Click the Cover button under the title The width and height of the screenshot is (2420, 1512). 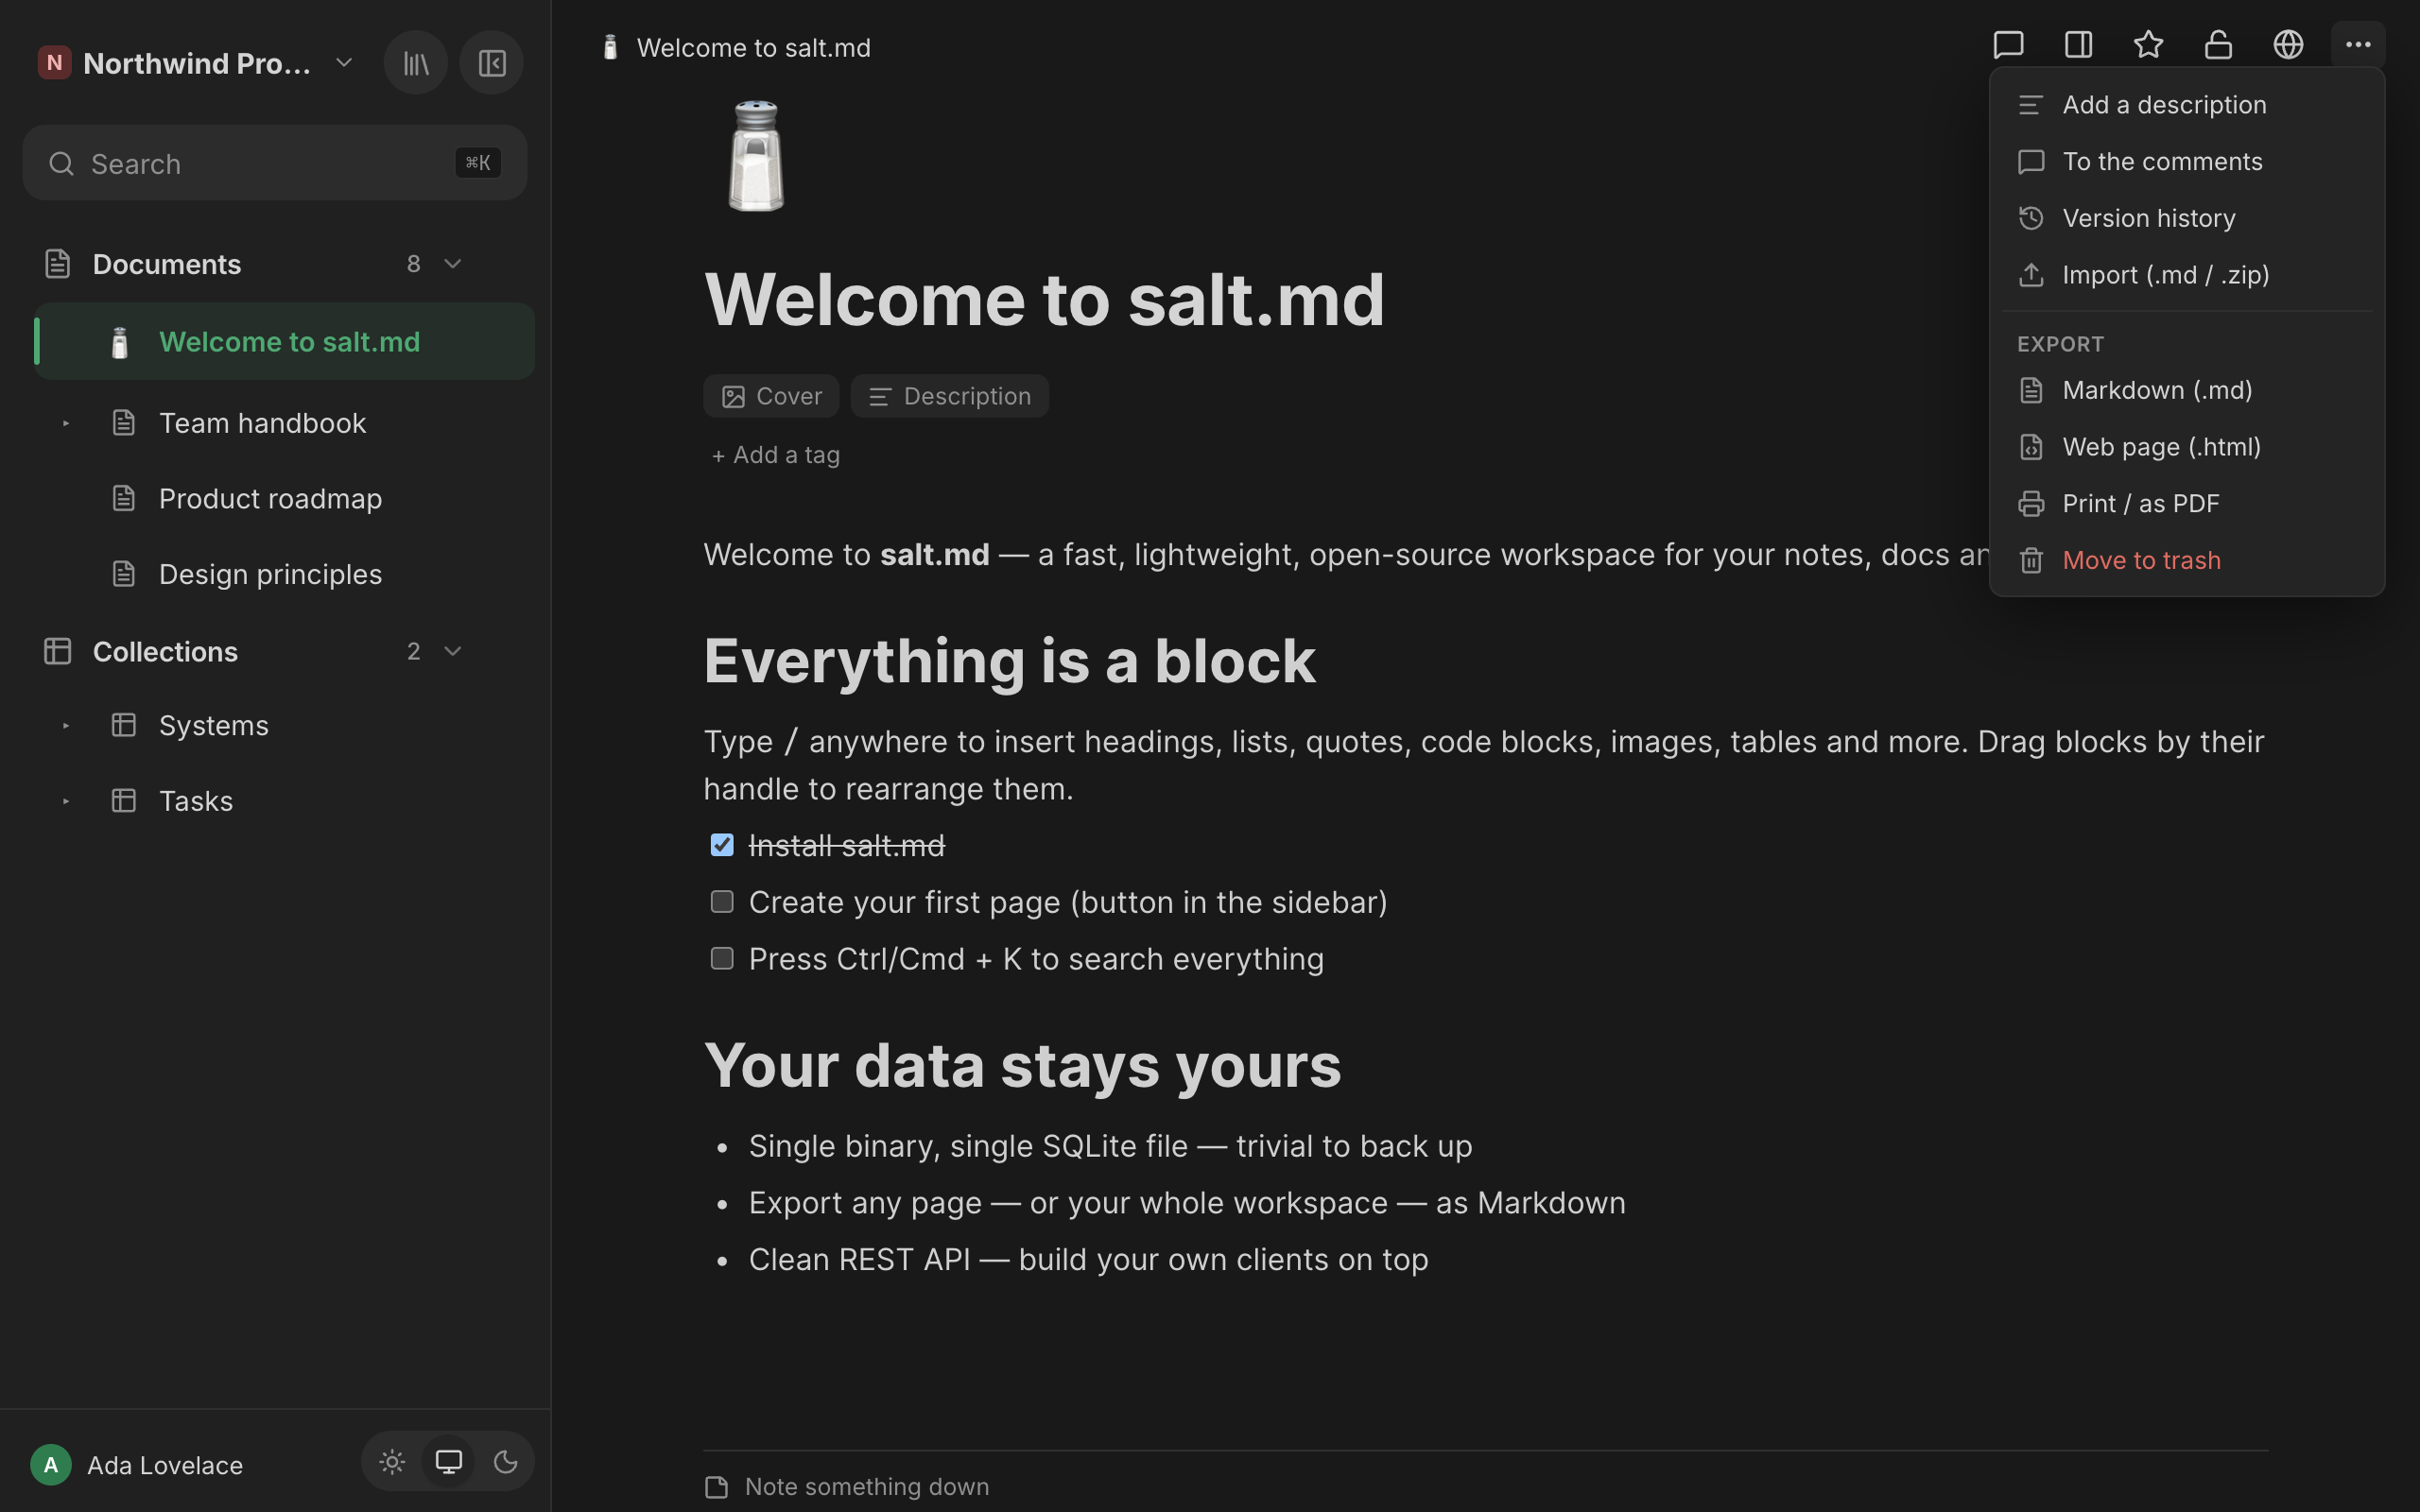click(771, 396)
